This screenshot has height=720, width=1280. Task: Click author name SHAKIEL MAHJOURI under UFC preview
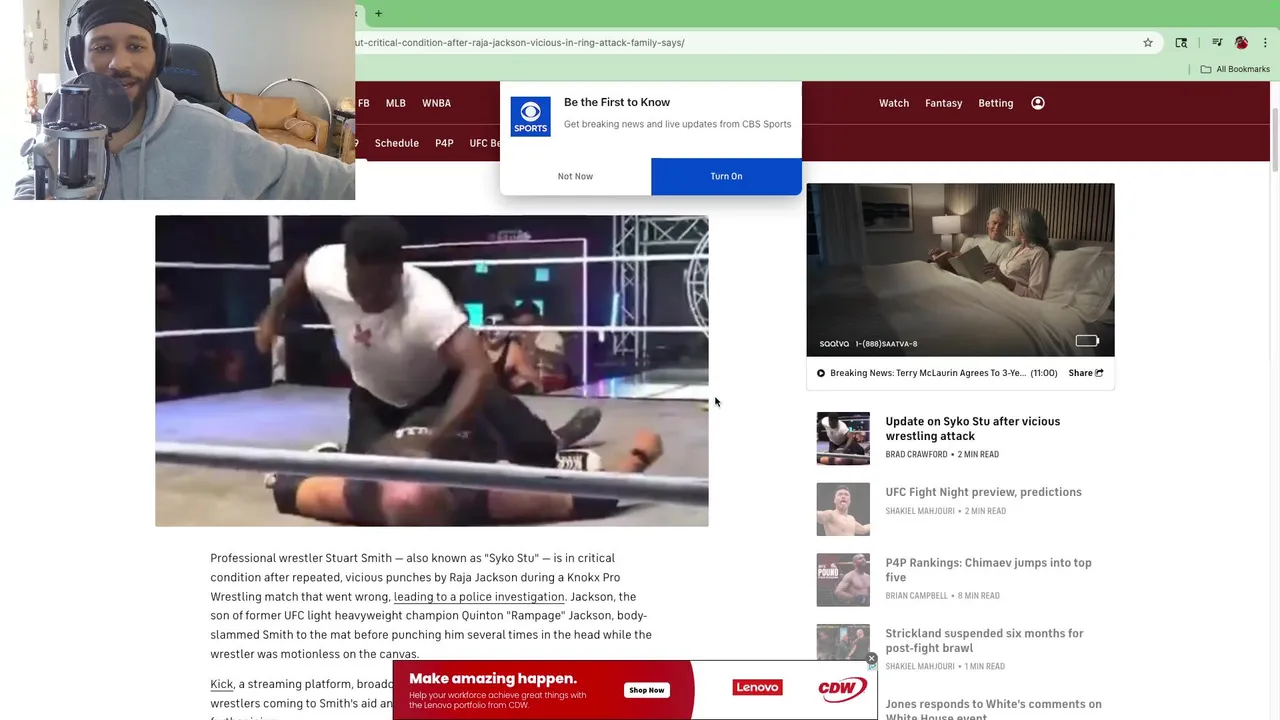pos(920,511)
